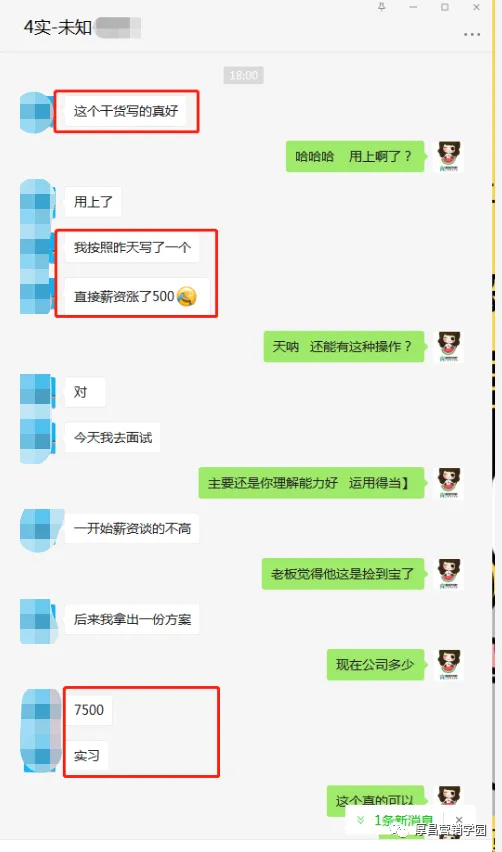Image resolution: width=502 pixels, height=852 pixels.
Task: Click the 实习 message bubble
Action: (86, 755)
